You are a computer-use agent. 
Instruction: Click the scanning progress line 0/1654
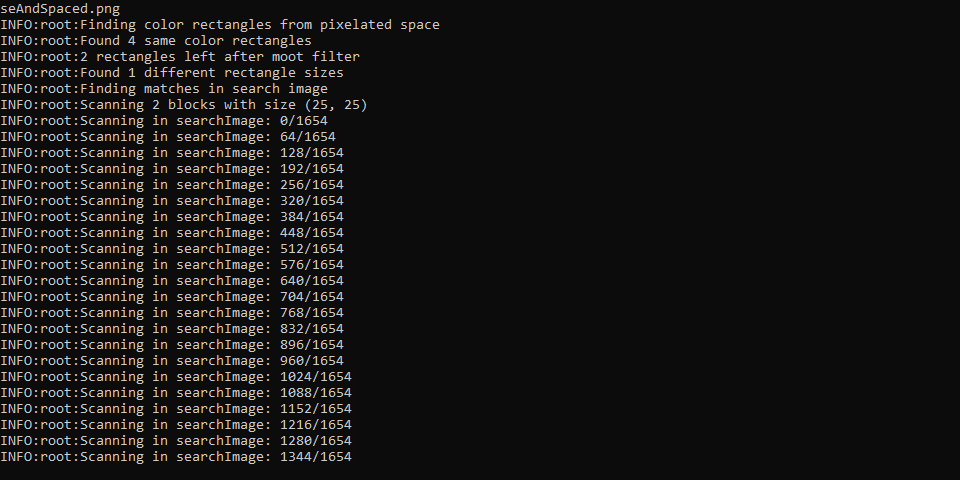[x=164, y=121]
